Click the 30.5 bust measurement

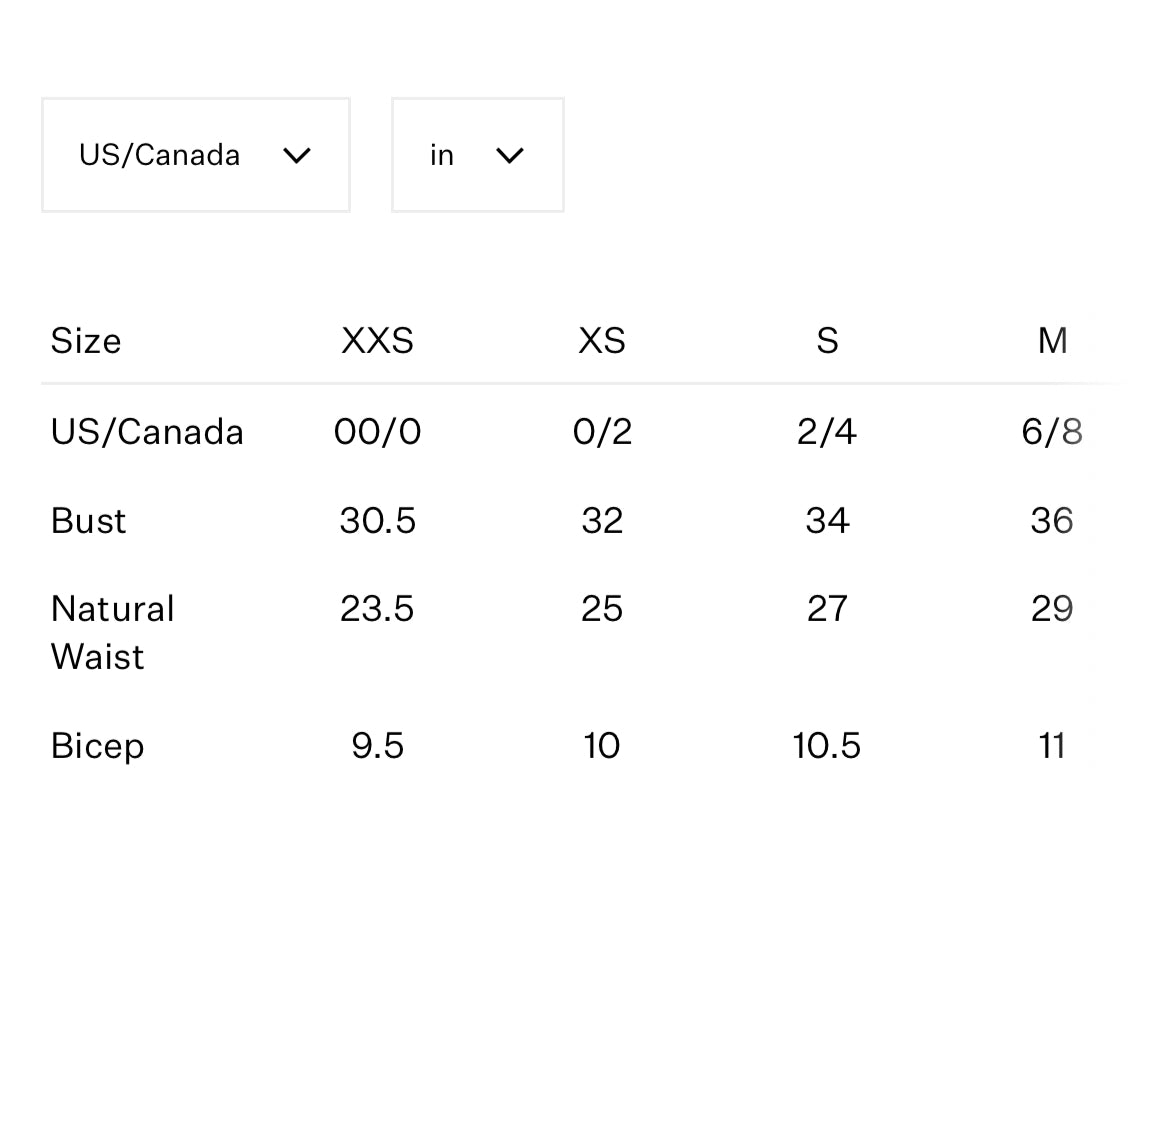(x=377, y=521)
